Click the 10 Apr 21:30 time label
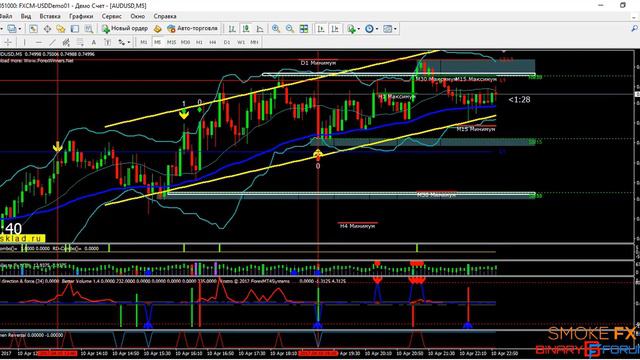Screen dimensions: 640x360 441,353
